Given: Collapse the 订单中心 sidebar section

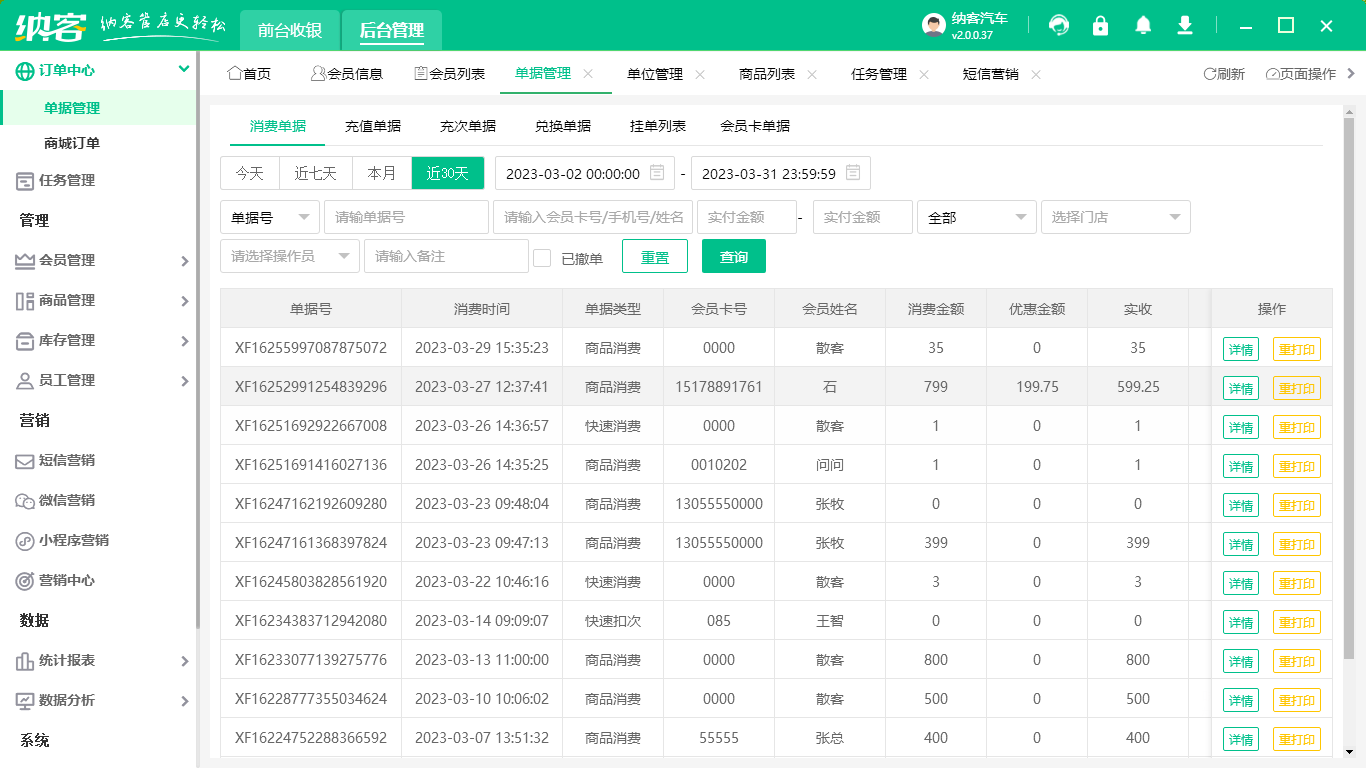Looking at the screenshot, I should coord(184,69).
